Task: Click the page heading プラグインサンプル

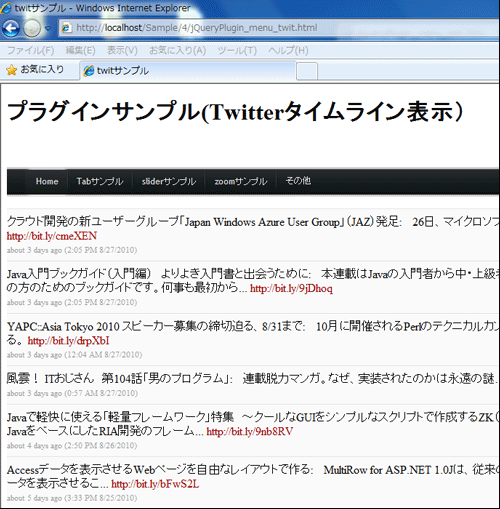Action: click(x=235, y=111)
